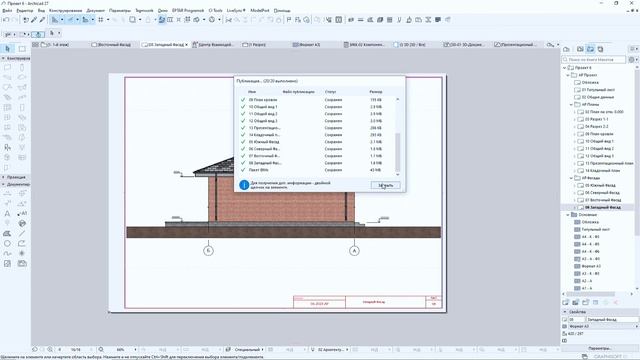Select 03 Разрез 1-1 layout
Image resolution: width=640 pixels, height=360 pixels.
pyautogui.click(x=596, y=119)
